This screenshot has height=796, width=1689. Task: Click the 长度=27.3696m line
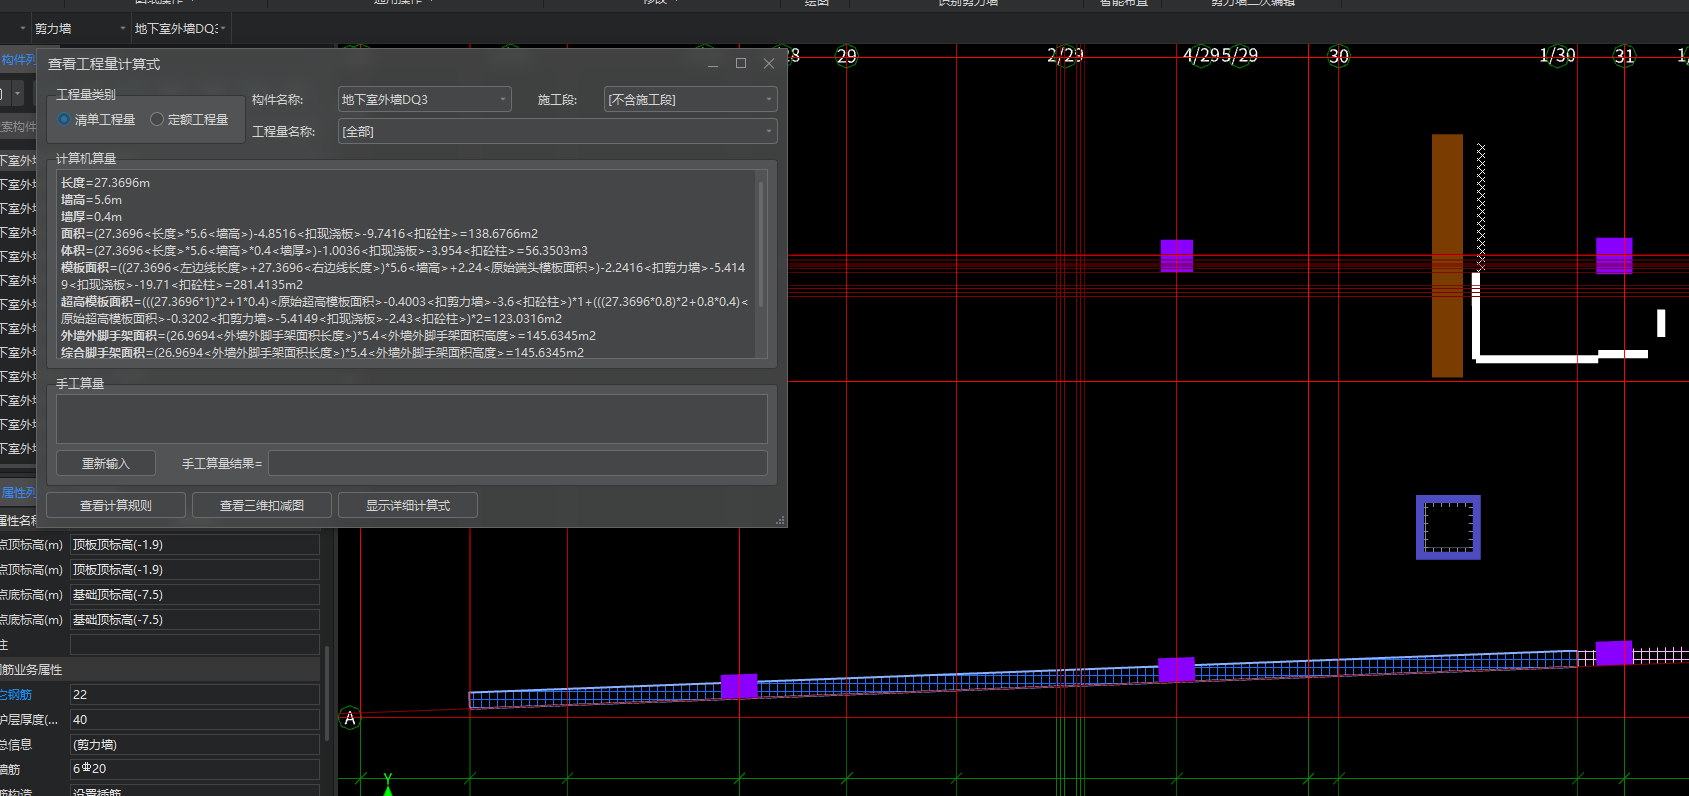point(105,183)
